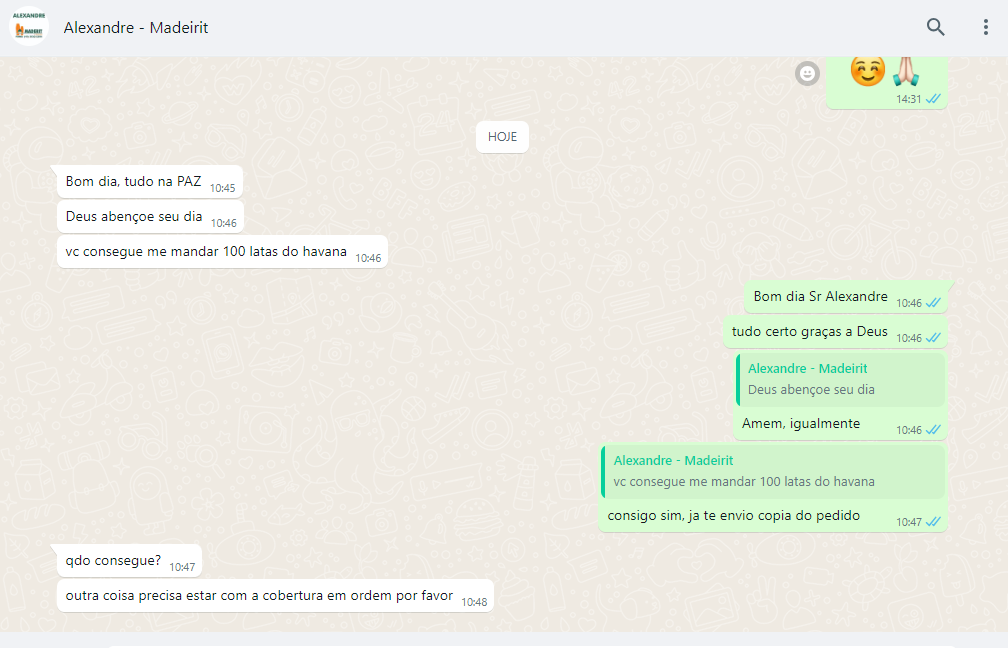Jump to the quoted '100 latas do havana' message

point(772,471)
